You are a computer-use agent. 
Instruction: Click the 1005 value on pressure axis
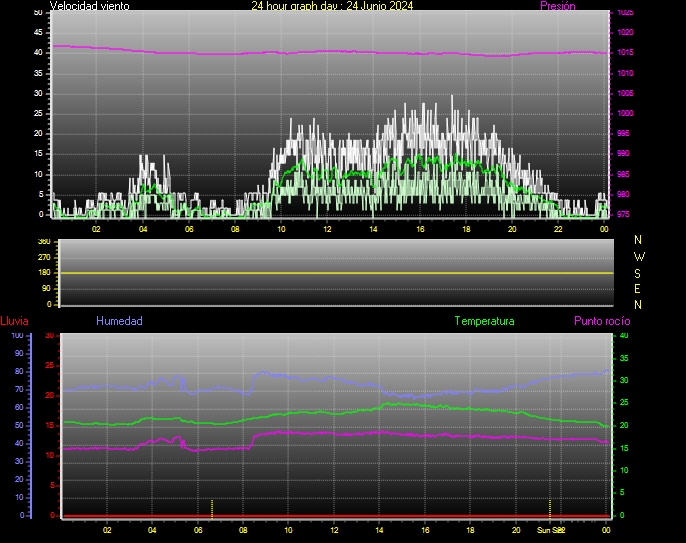pyautogui.click(x=625, y=93)
